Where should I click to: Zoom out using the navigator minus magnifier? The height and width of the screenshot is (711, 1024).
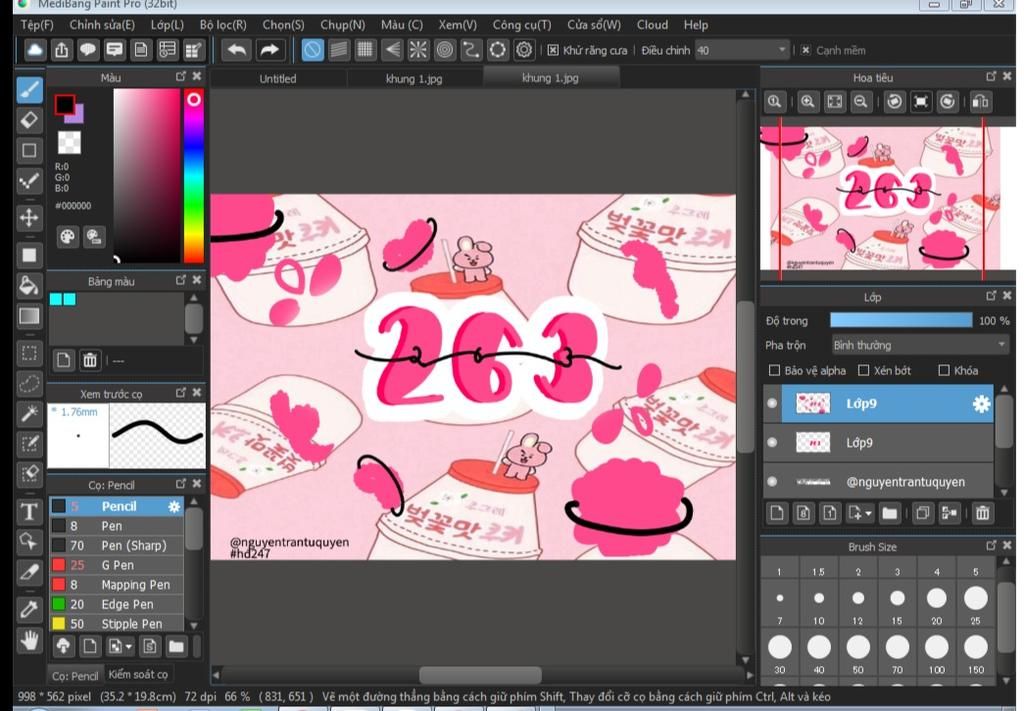pos(861,102)
